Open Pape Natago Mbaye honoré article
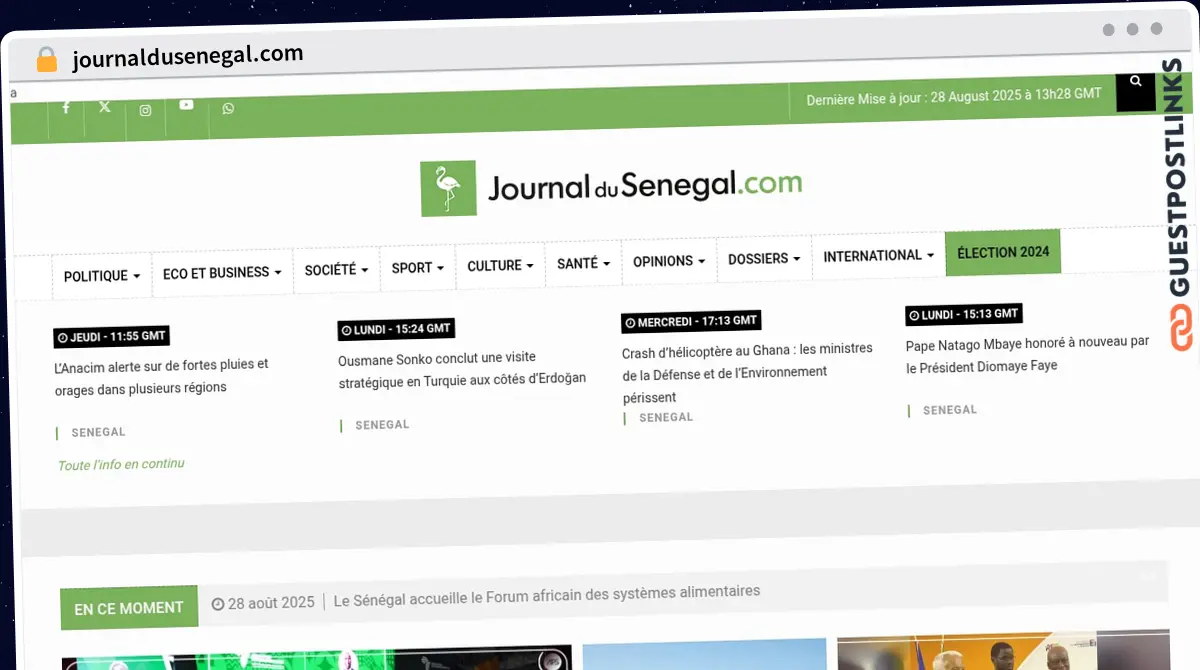This screenshot has width=1200, height=670. pyautogui.click(x=1027, y=354)
